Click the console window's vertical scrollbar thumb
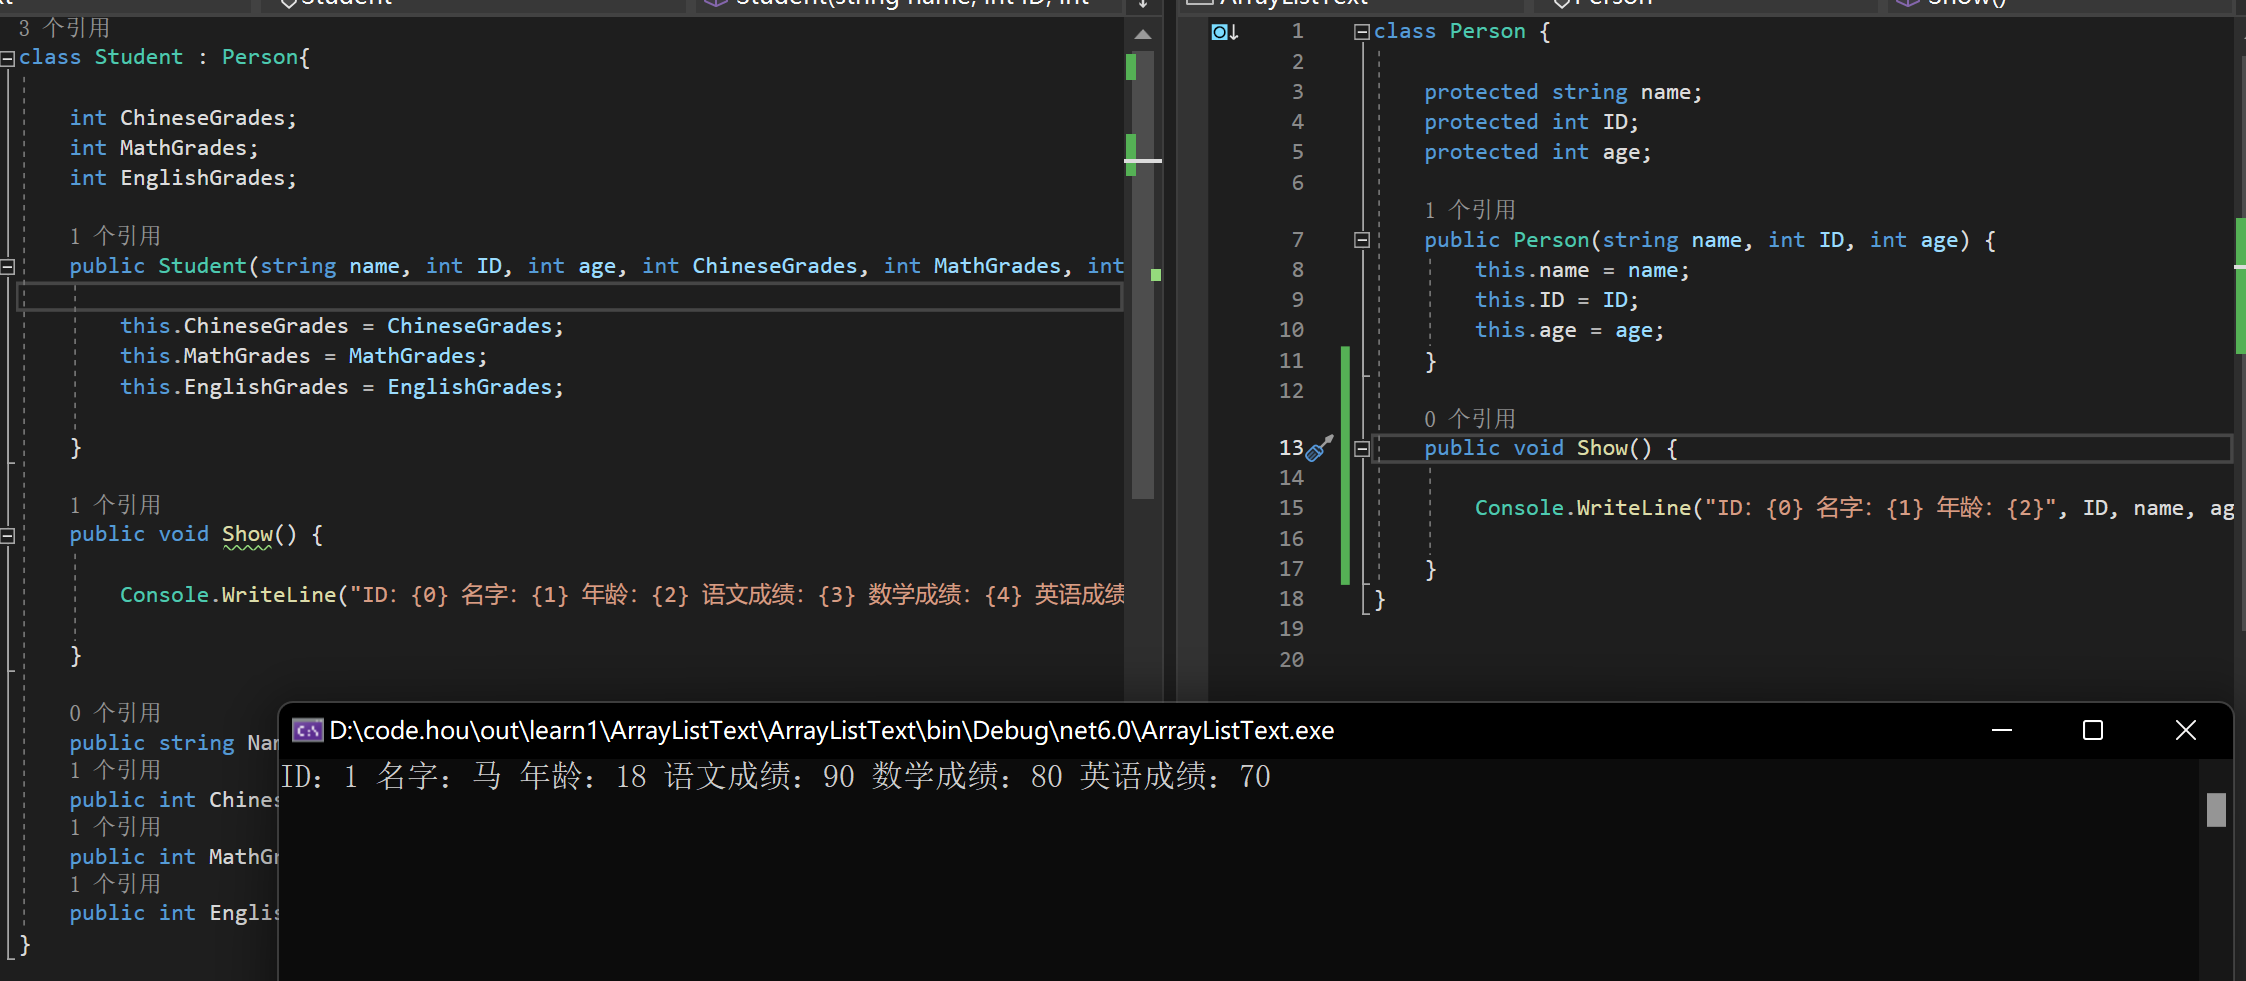Viewport: 2246px width, 981px height. tap(2216, 810)
